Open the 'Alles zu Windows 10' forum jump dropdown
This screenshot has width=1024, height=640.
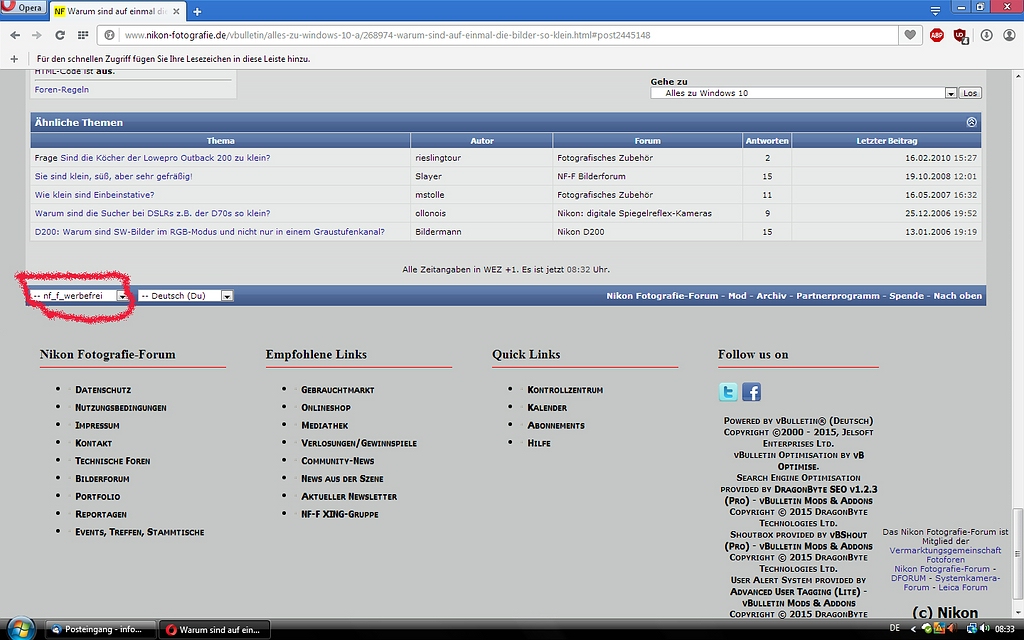(x=803, y=93)
